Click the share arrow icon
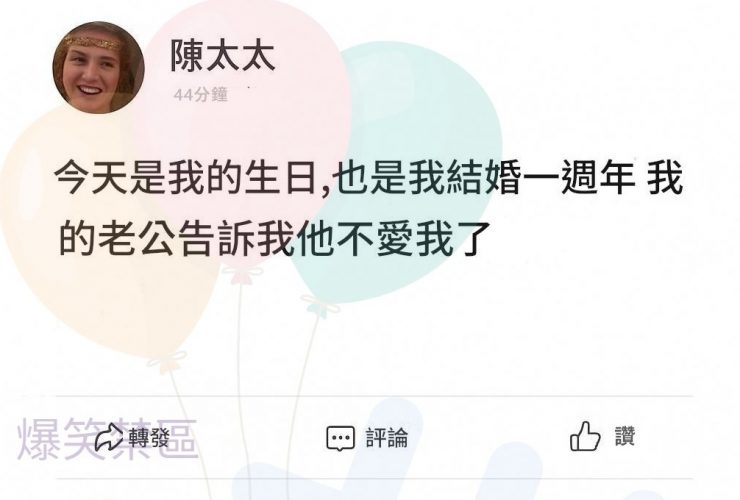 [108, 437]
